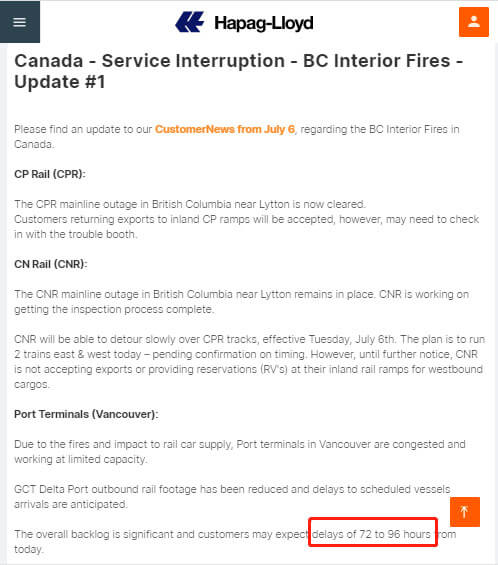Open the CustomerNews from July 6 link
This screenshot has width=498, height=565.
225,129
